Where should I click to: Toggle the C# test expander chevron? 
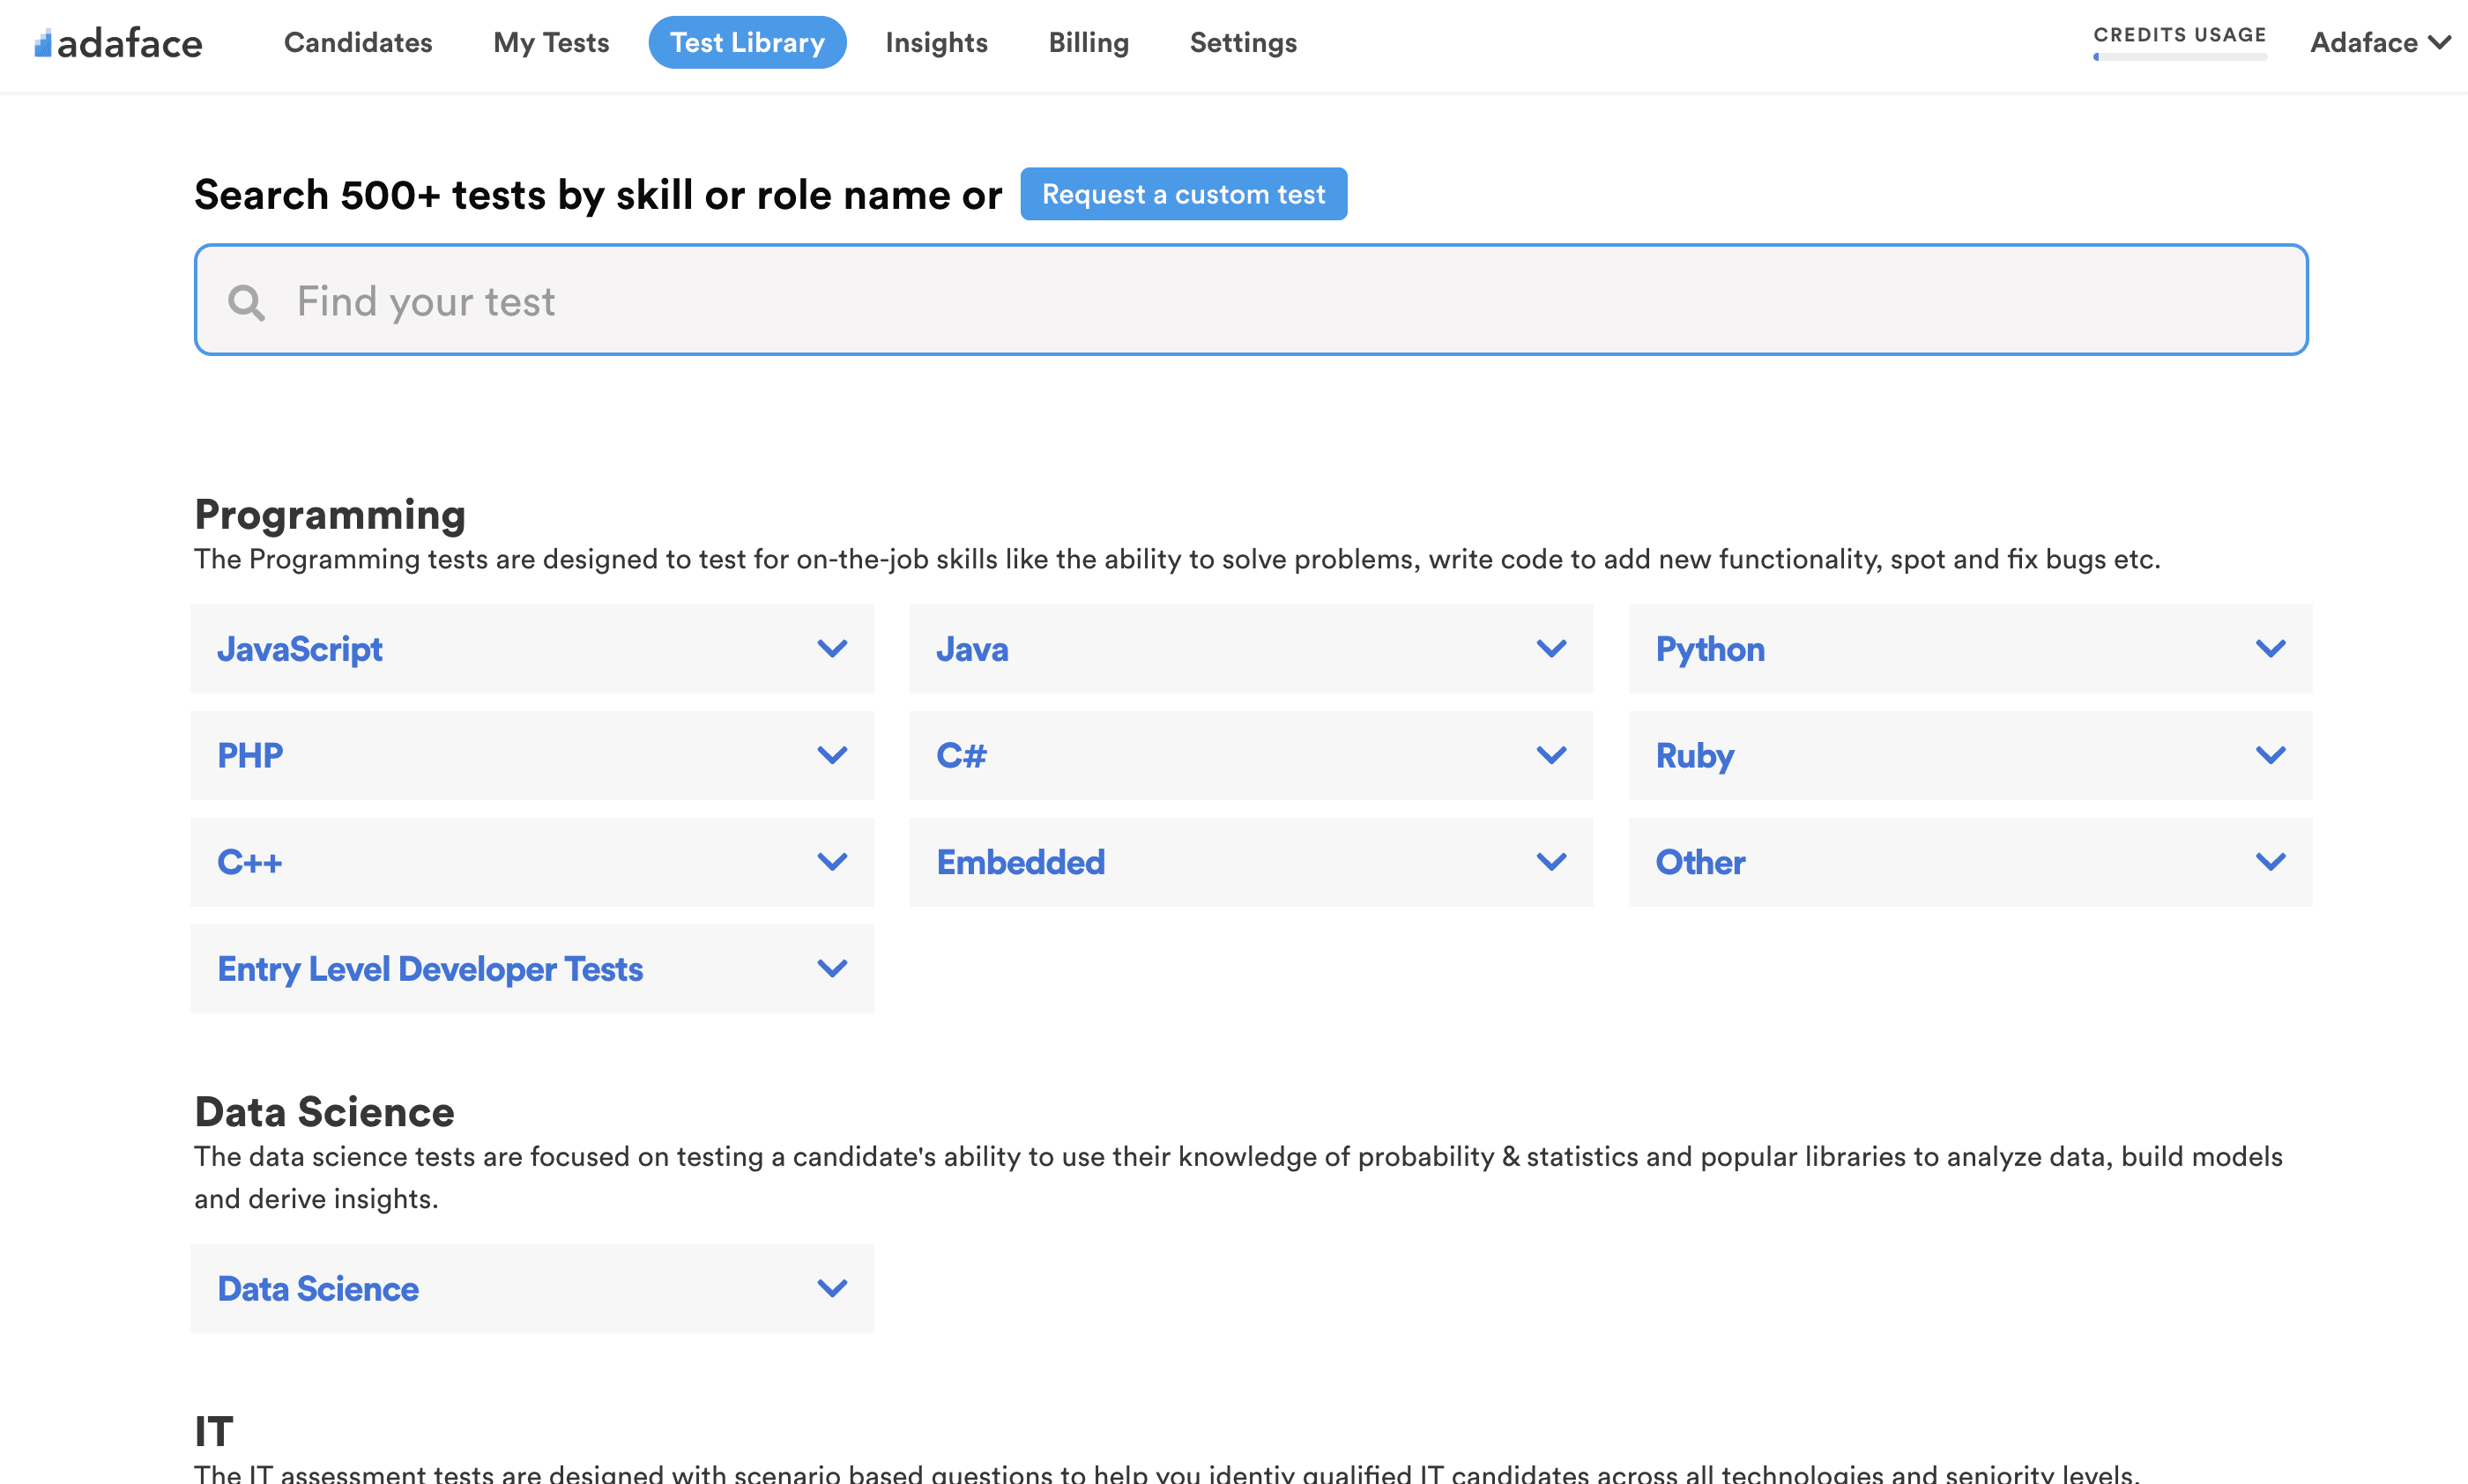click(1551, 756)
